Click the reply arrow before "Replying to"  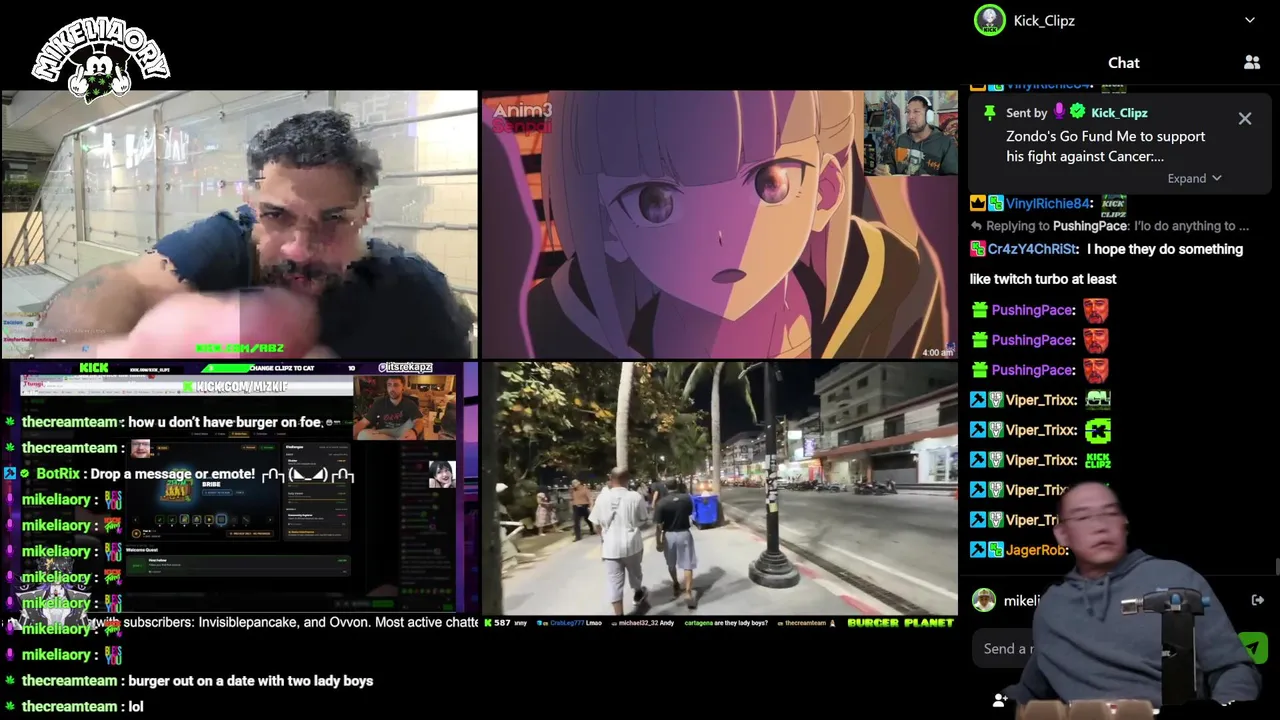coord(976,226)
